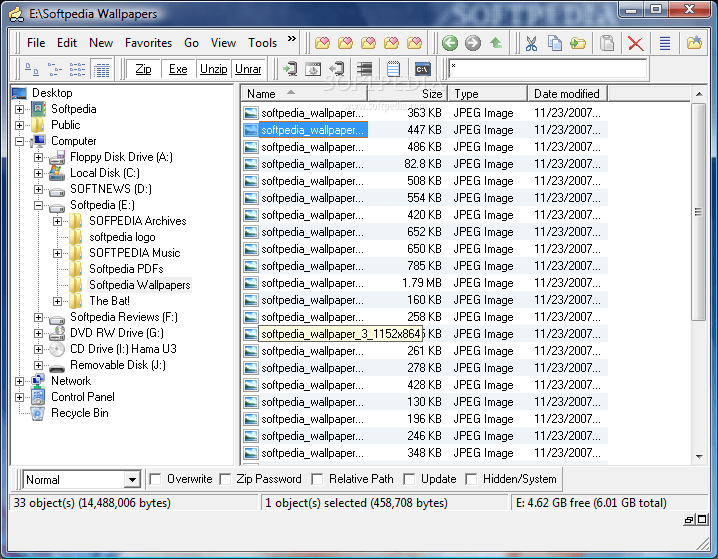Viewport: 718px width, 559px height.
Task: Click the file list scroll up arrow
Action: point(699,94)
